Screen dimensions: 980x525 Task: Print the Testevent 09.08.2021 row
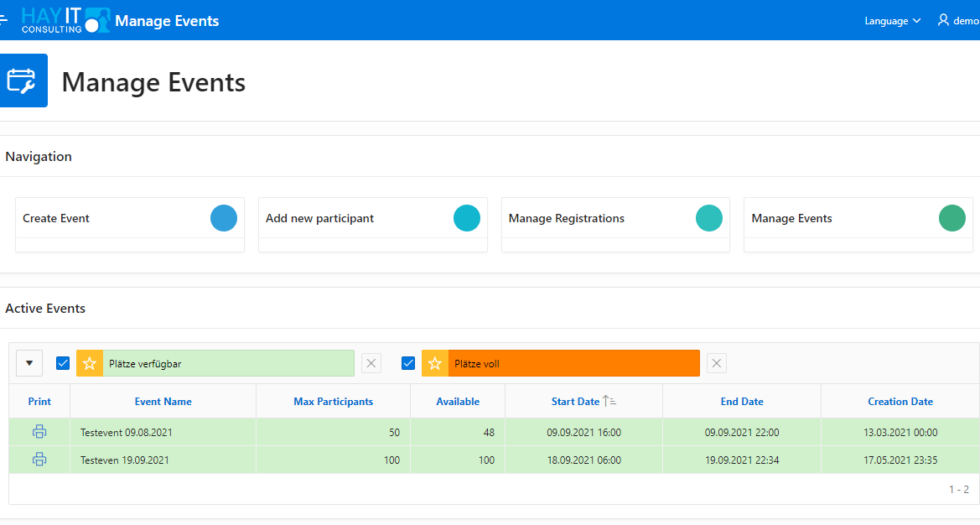coord(39,432)
